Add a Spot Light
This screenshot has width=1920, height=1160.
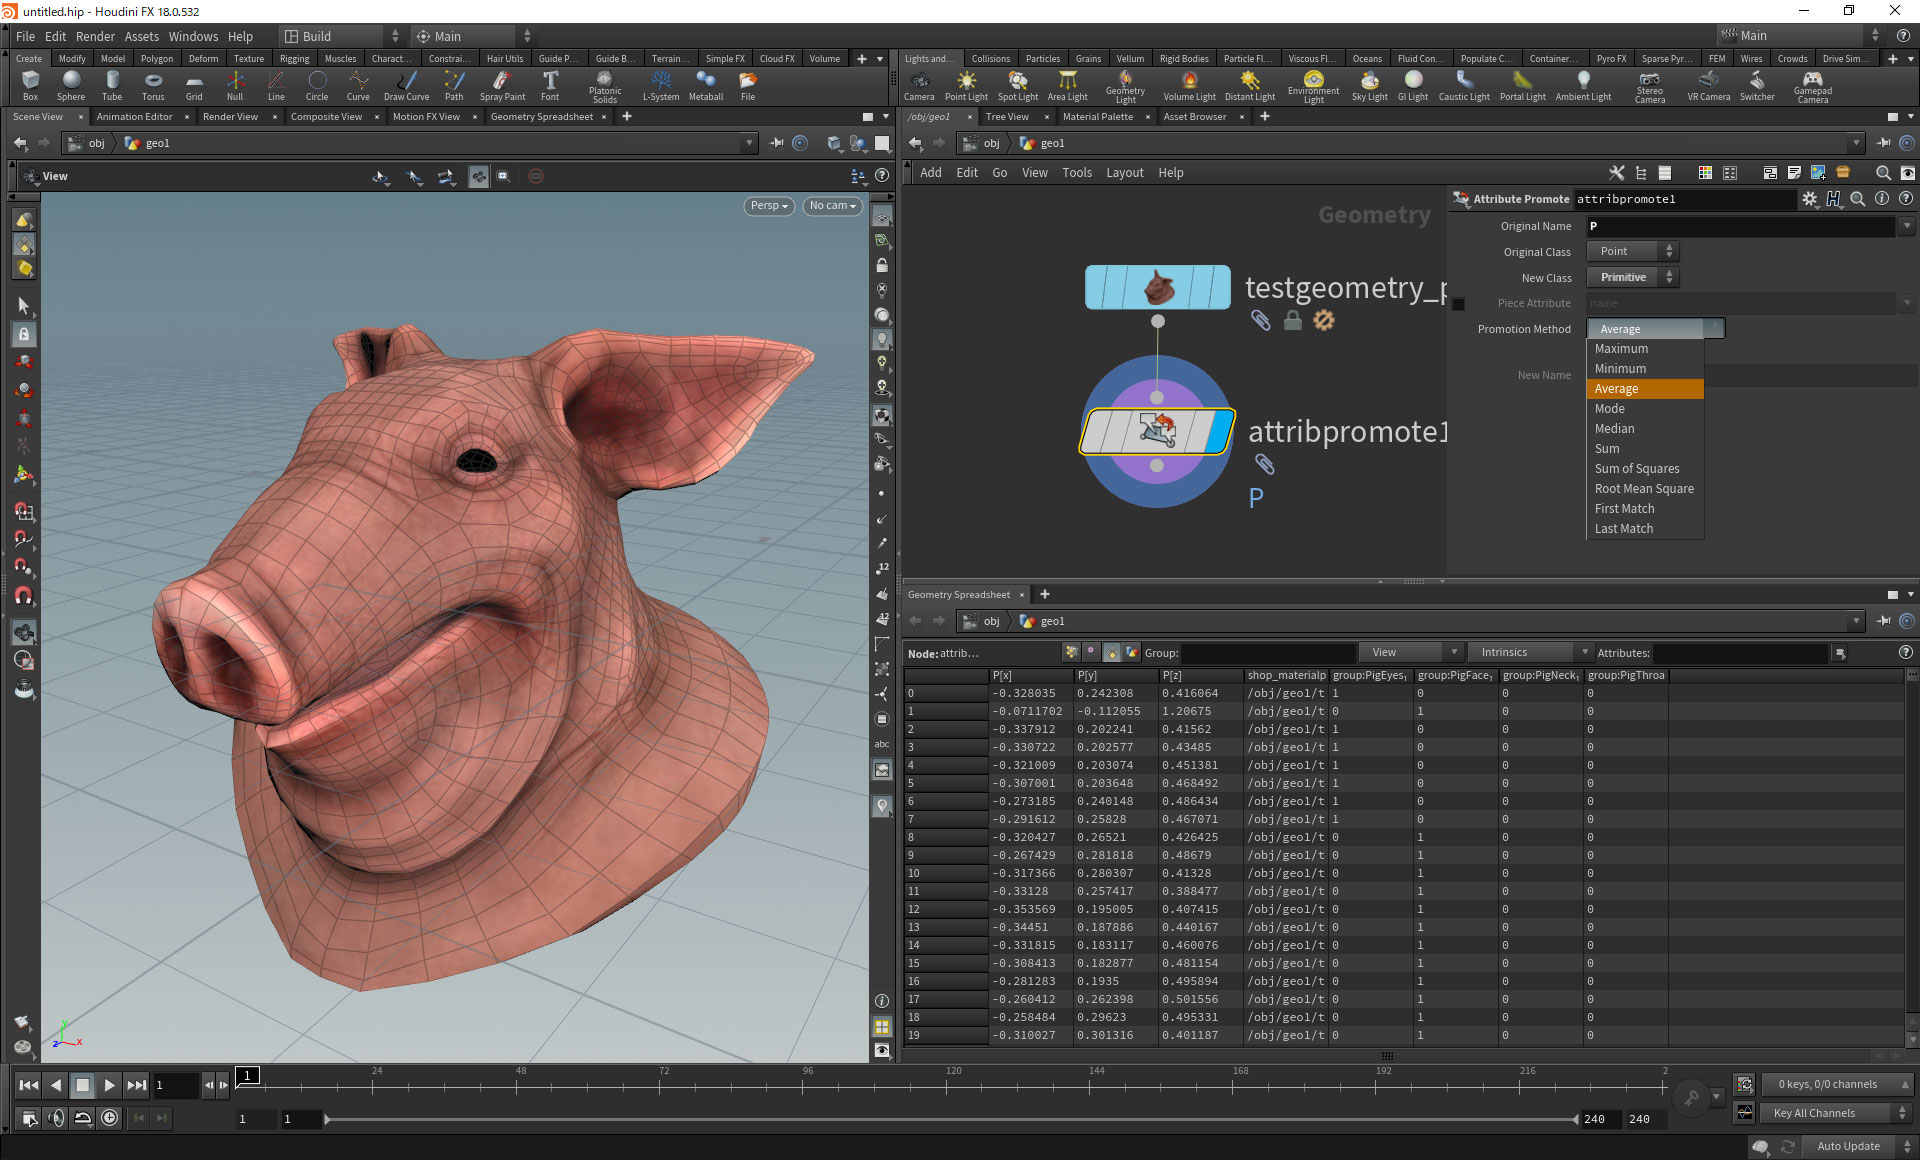click(x=1018, y=86)
